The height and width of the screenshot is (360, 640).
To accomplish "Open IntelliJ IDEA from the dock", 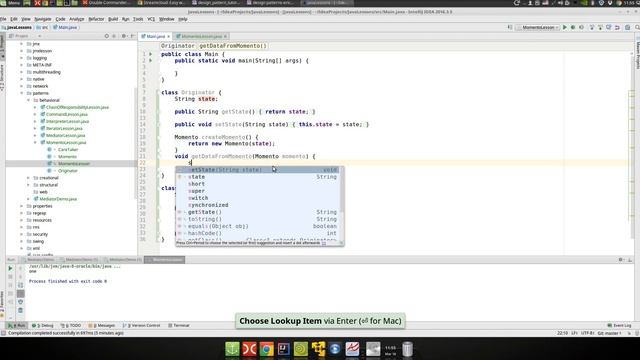I will pyautogui.click(x=283, y=349).
